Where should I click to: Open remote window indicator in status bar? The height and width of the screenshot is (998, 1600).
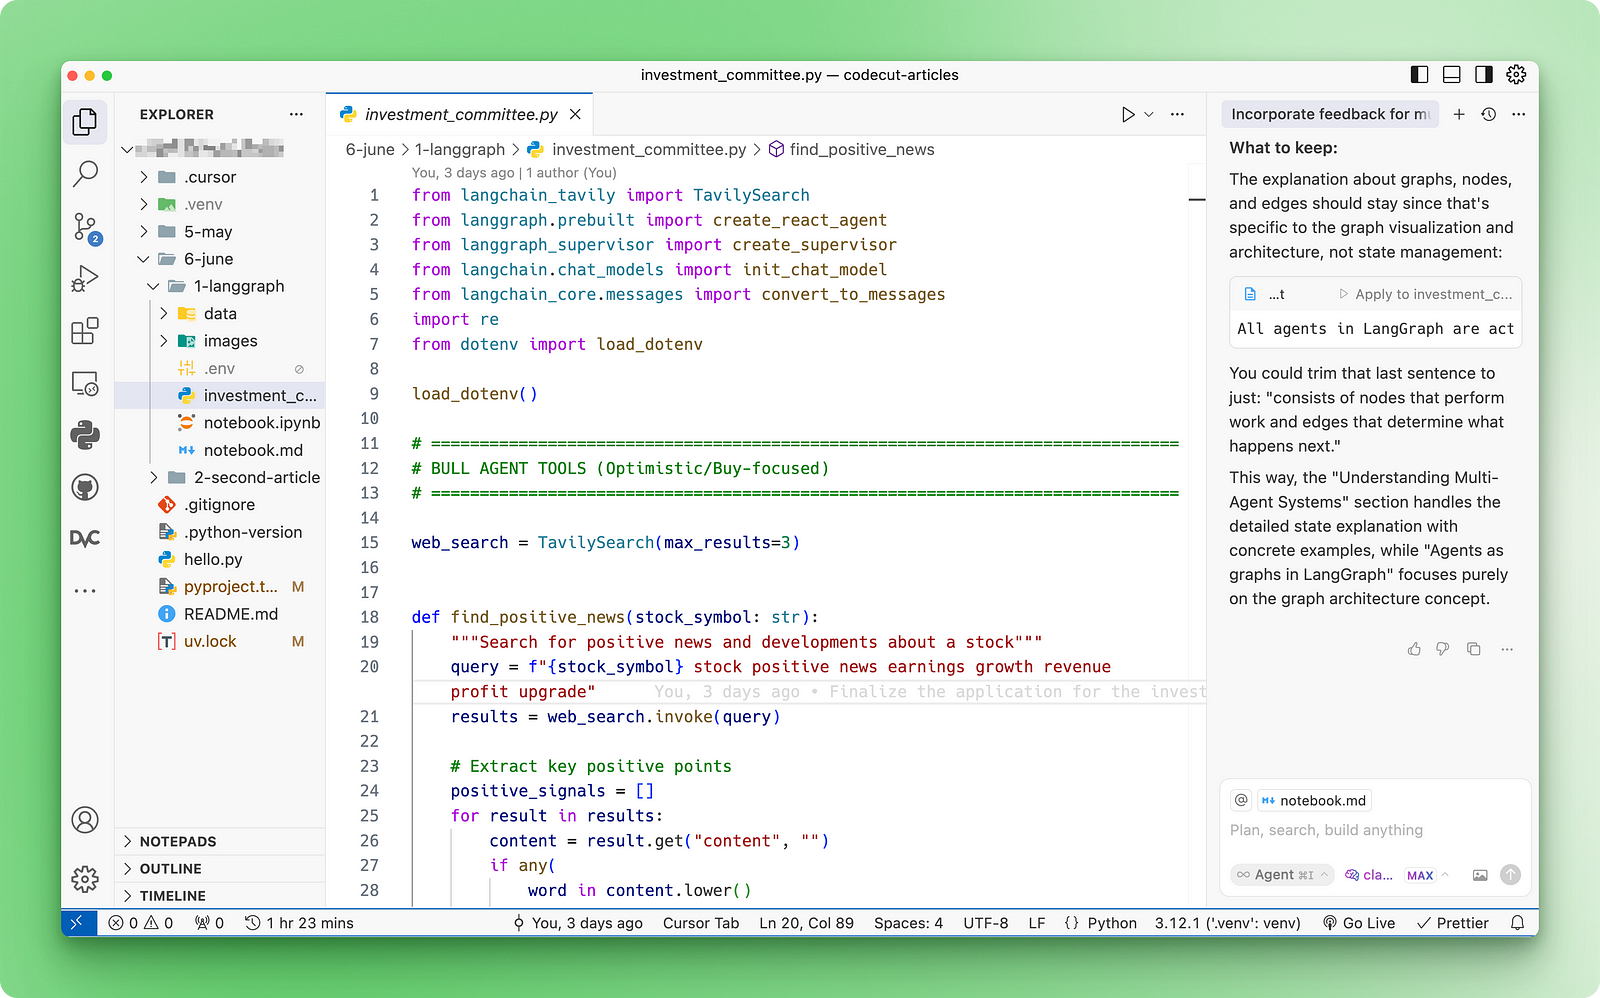pos(78,923)
